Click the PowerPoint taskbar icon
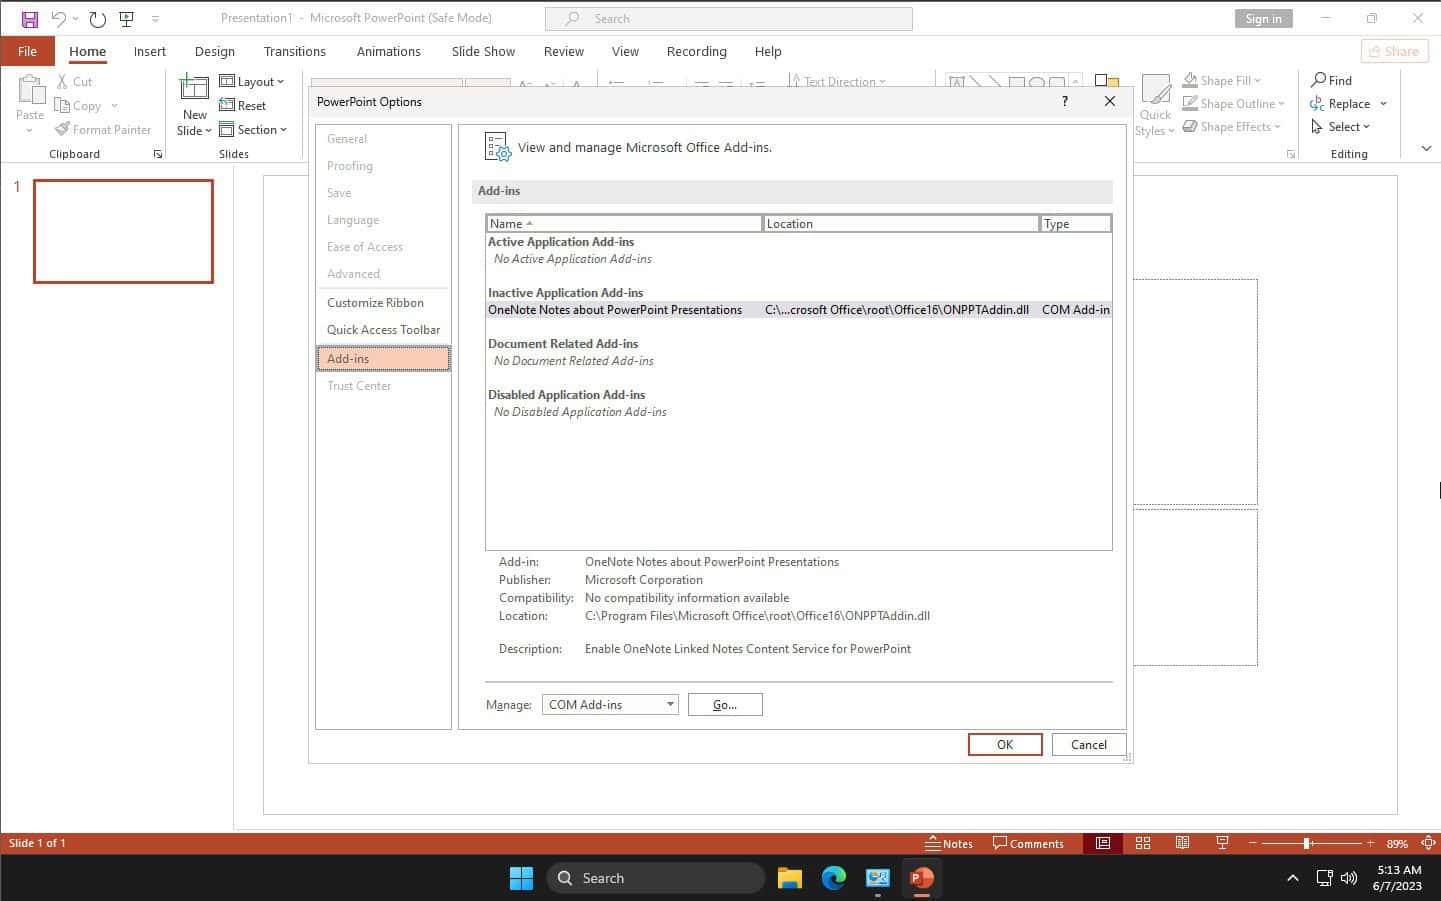 [x=922, y=878]
